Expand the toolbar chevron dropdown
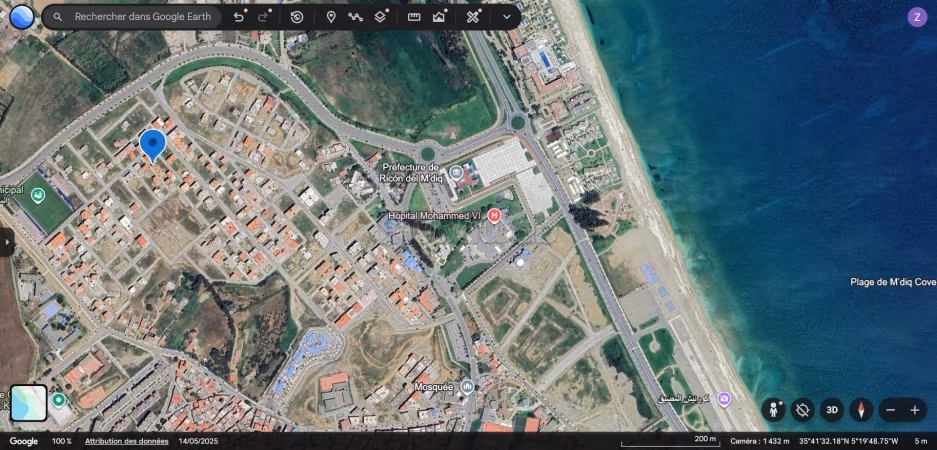 [507, 17]
